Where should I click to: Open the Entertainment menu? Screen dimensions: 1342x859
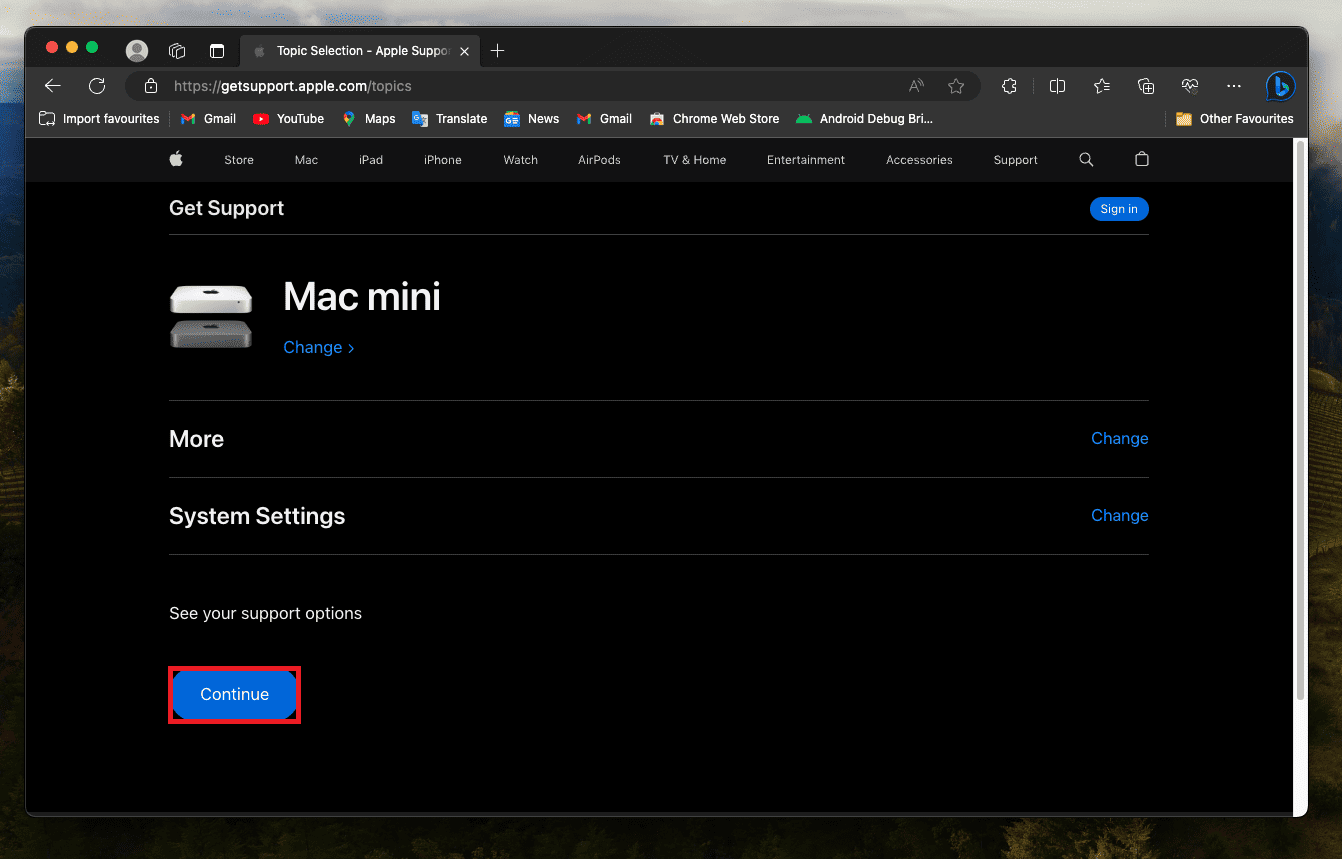(x=806, y=160)
